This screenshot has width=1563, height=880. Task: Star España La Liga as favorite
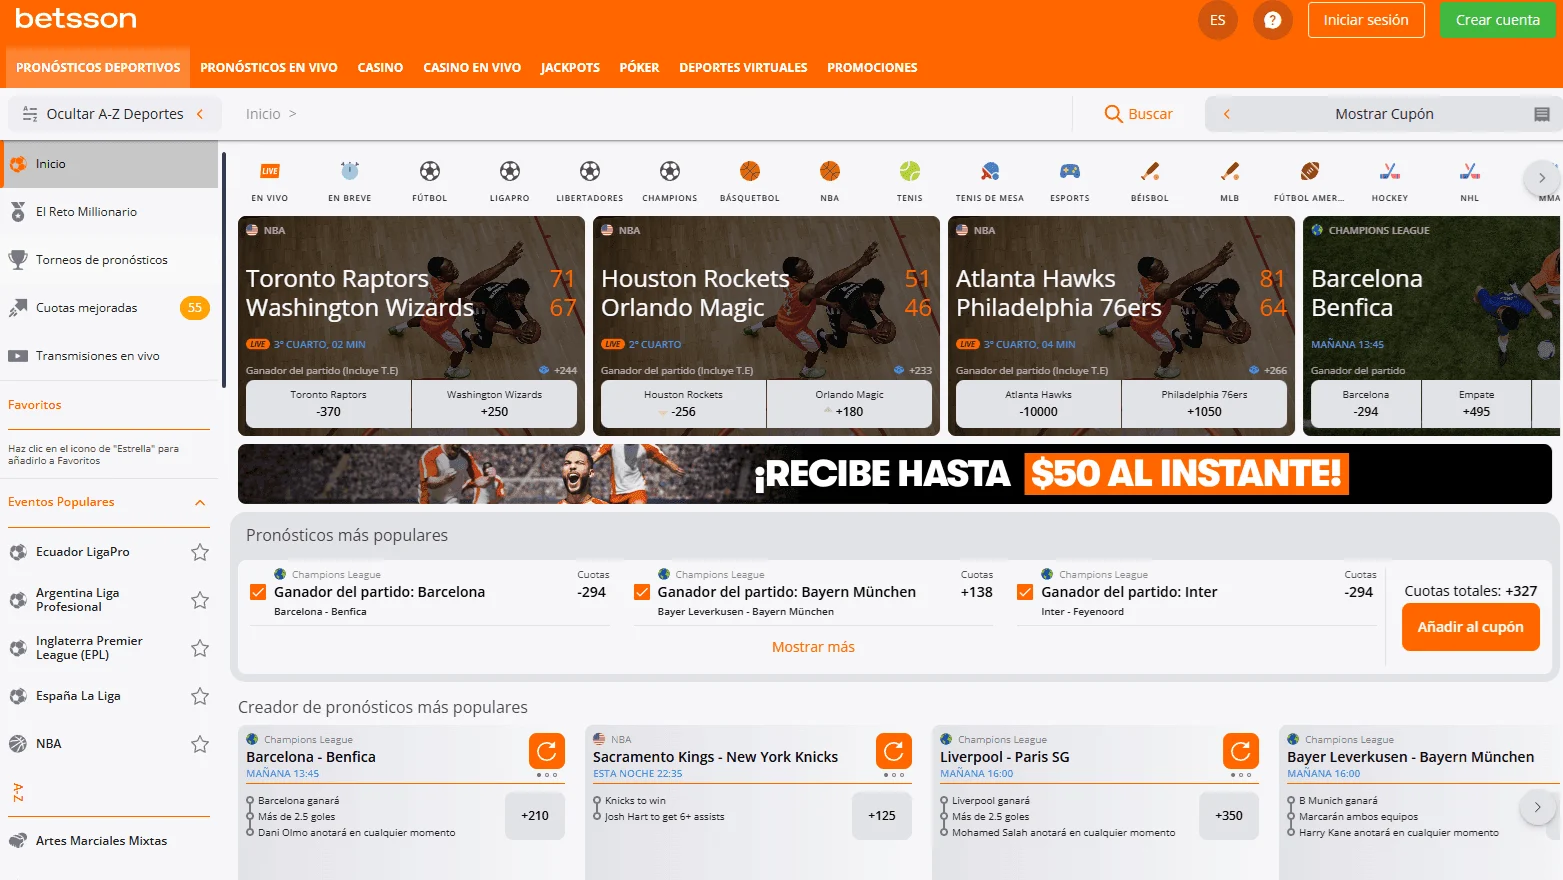click(200, 696)
